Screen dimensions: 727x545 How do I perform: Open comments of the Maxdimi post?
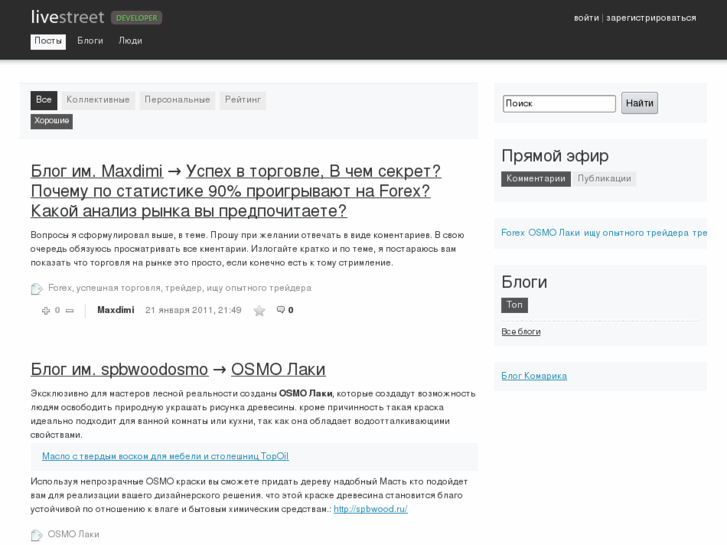click(x=285, y=310)
